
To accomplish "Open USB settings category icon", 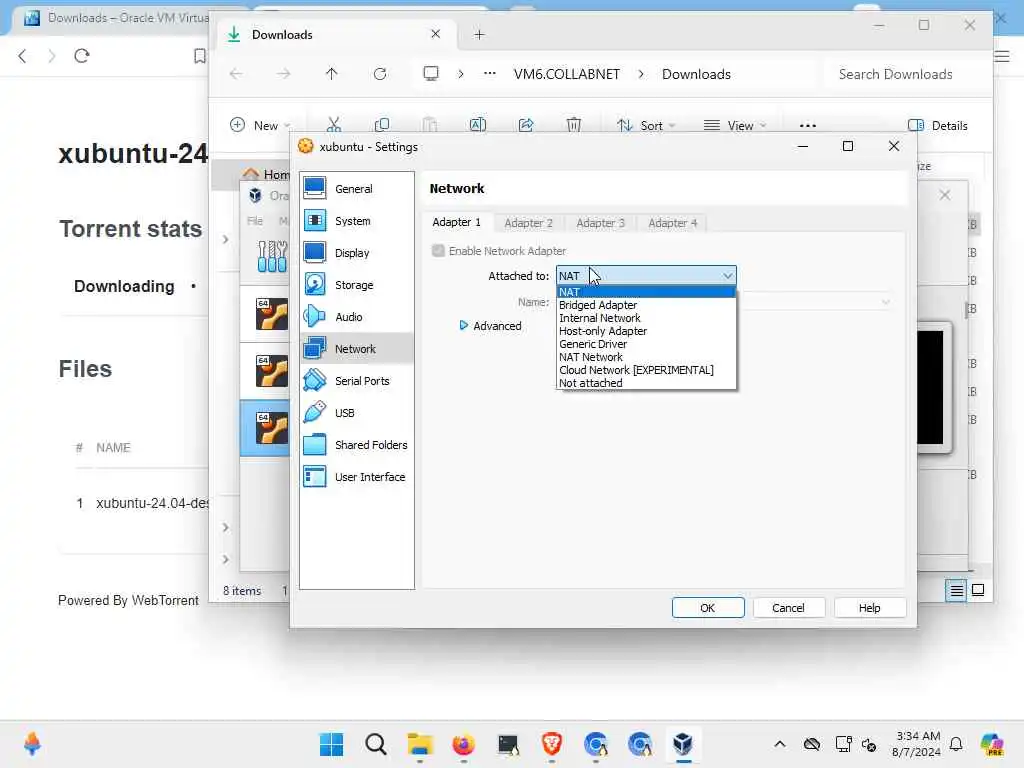I will click(315, 413).
